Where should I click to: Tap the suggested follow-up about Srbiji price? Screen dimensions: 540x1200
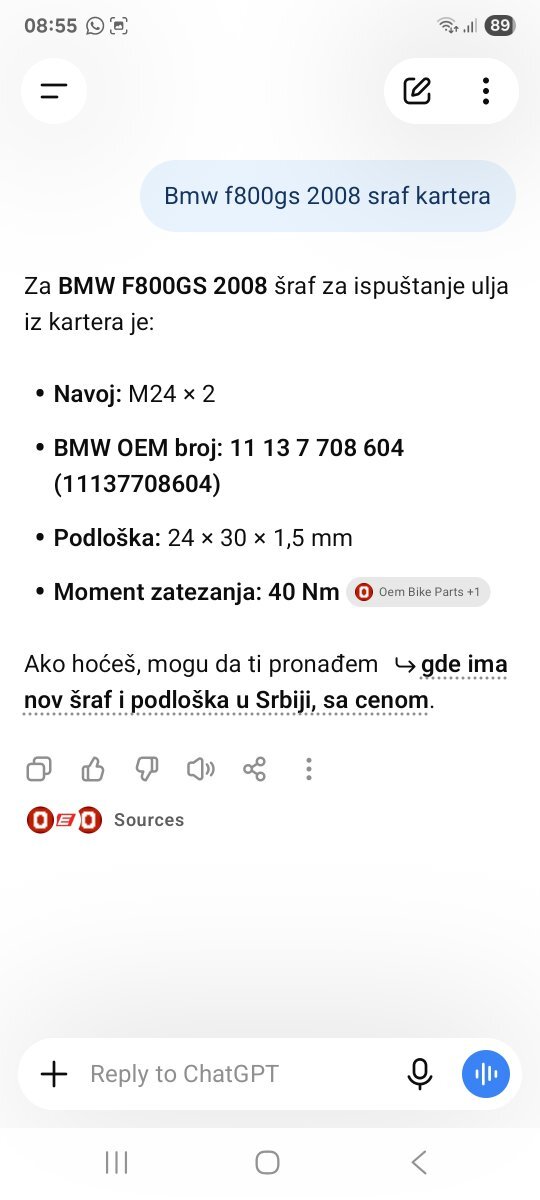[266, 682]
